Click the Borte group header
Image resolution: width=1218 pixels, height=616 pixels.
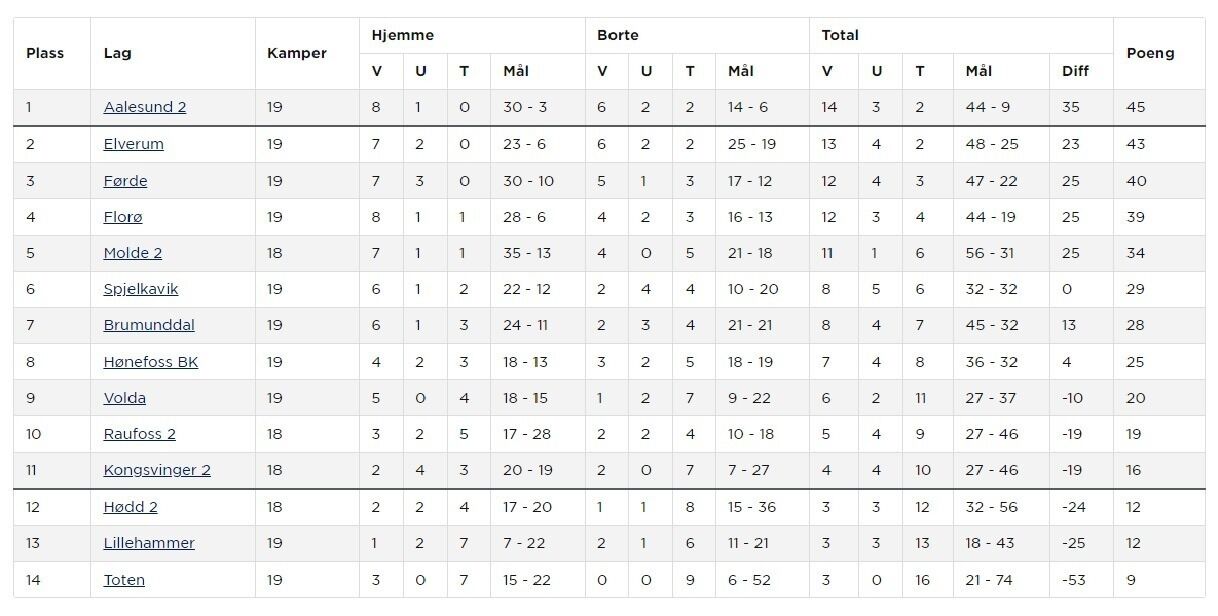[618, 35]
